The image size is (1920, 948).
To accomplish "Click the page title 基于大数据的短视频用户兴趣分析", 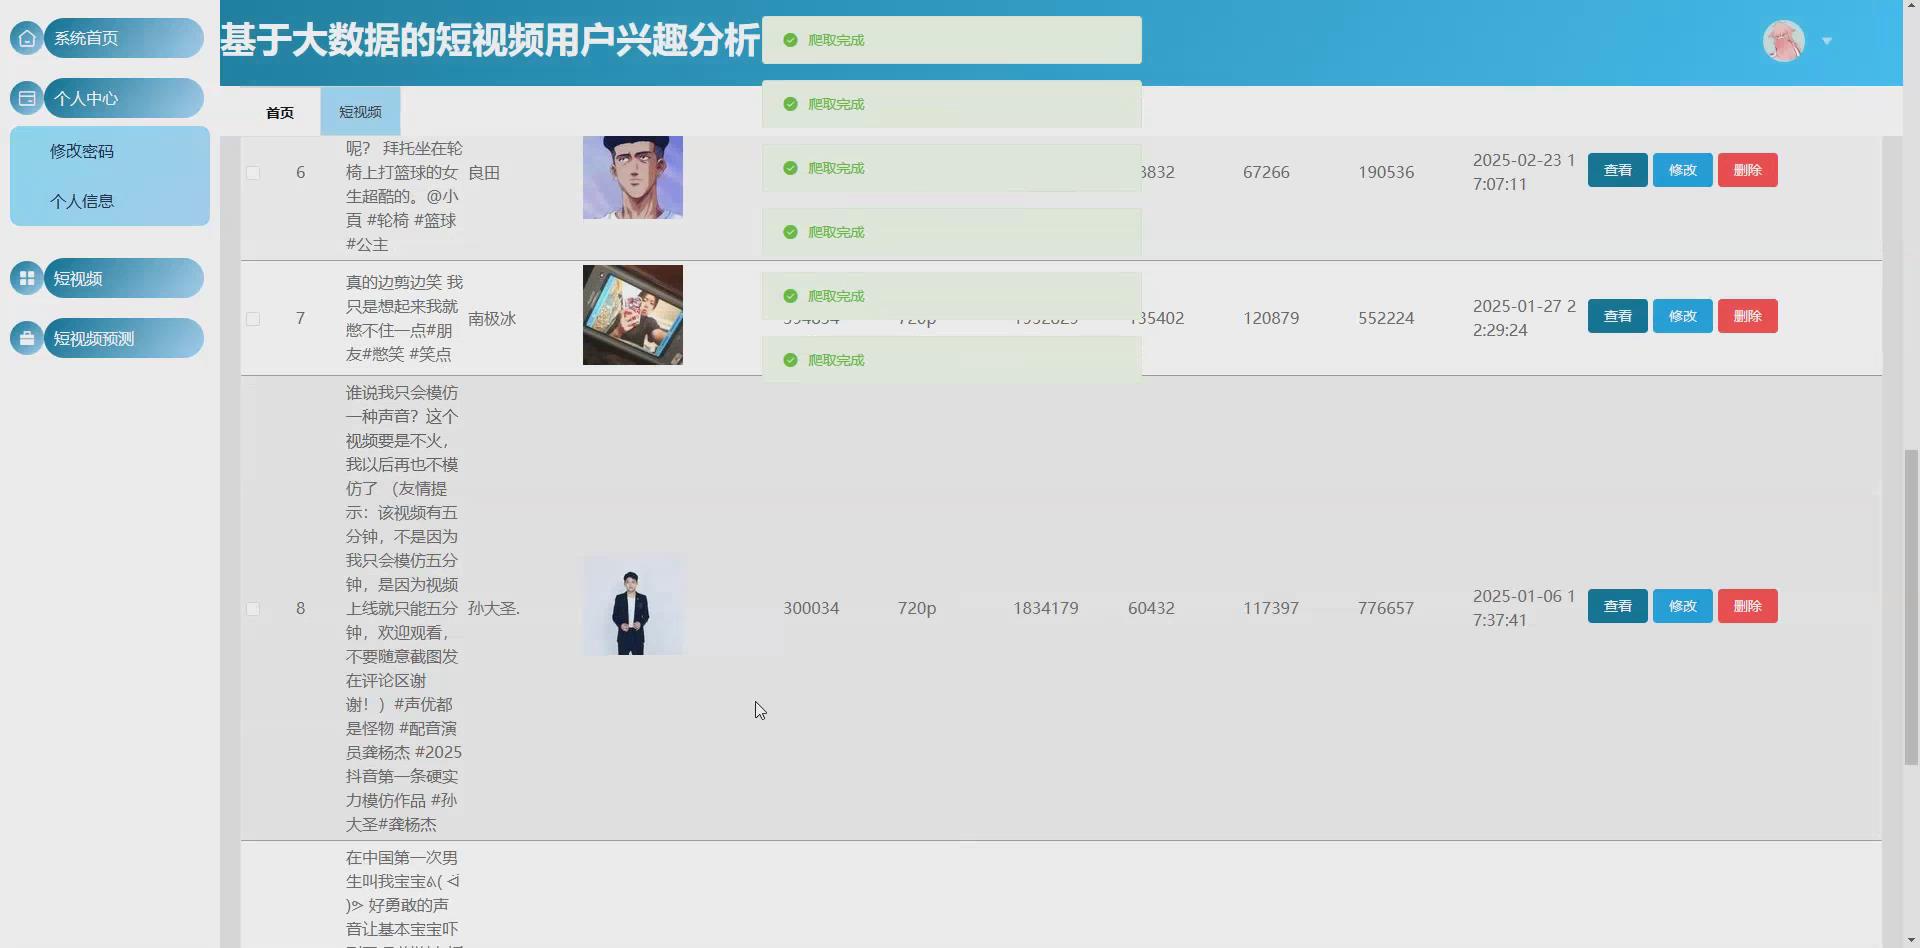I will point(490,40).
